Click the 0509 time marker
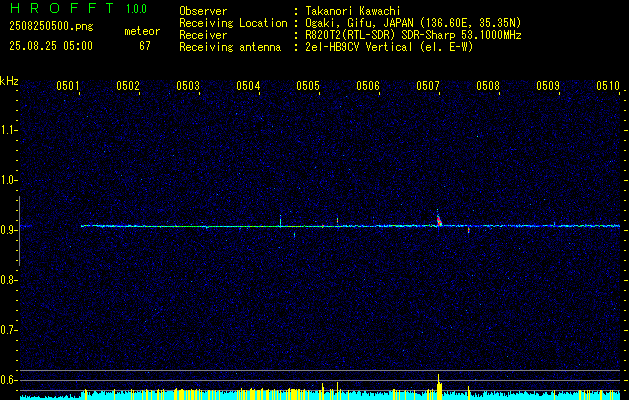This screenshot has height=400, width=629. [548, 85]
